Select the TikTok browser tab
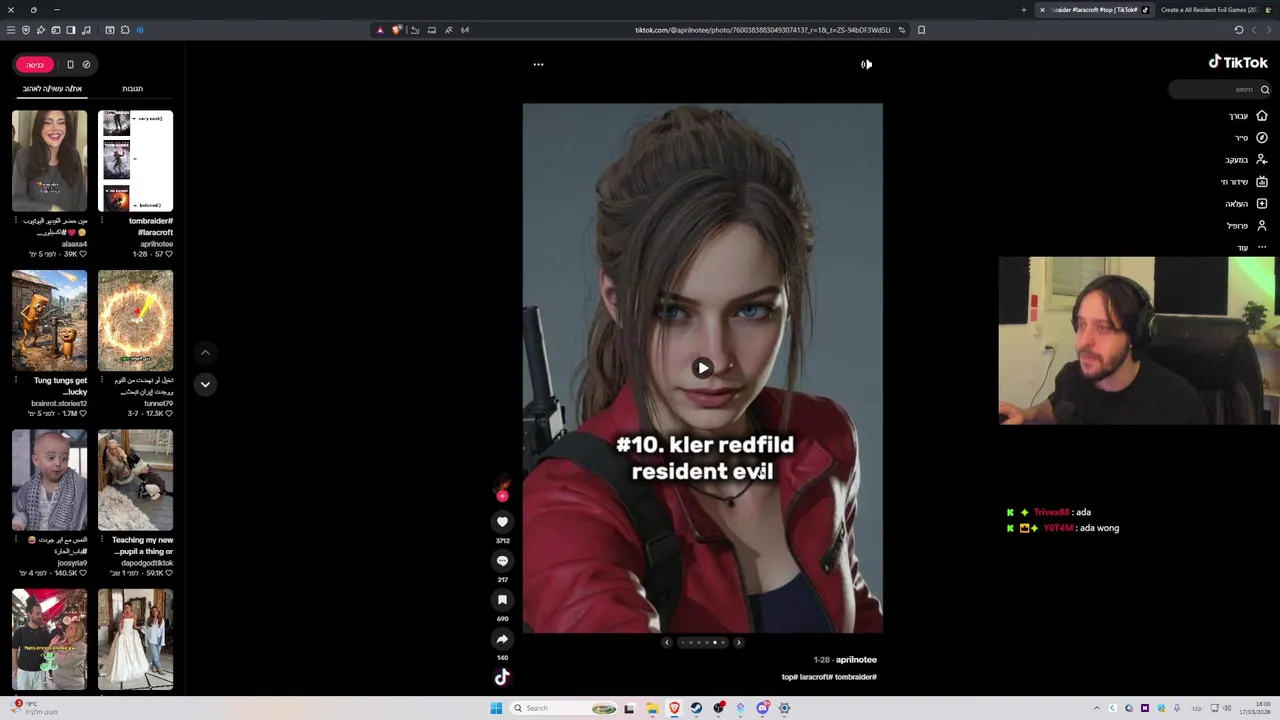Image resolution: width=1280 pixels, height=720 pixels. pos(1094,10)
